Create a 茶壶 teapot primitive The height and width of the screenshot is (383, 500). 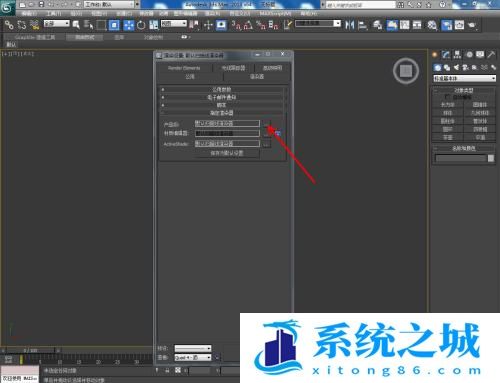[447, 137]
